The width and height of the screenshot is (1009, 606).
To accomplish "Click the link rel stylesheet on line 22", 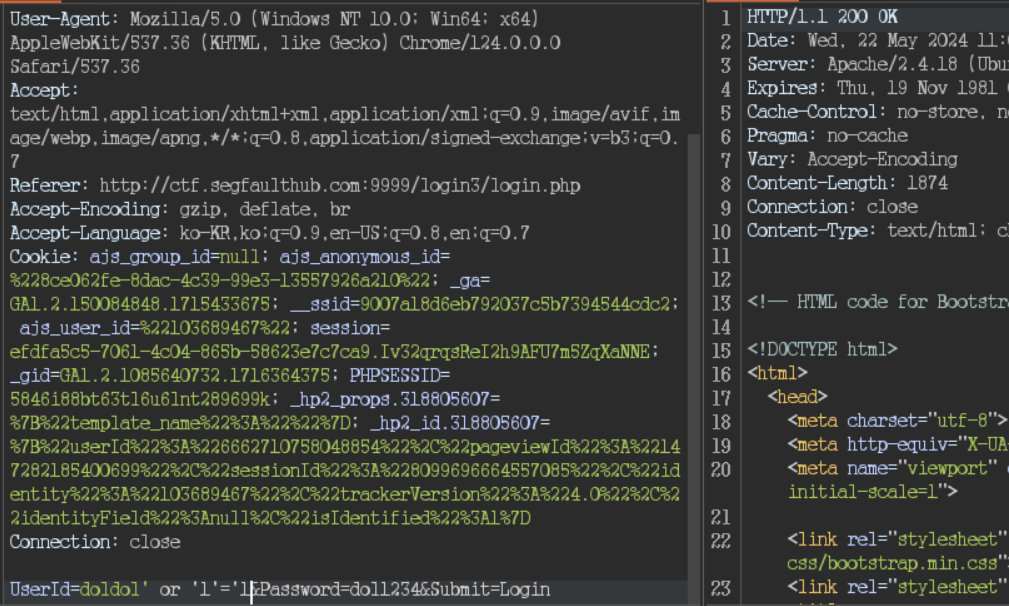I will [x=898, y=540].
